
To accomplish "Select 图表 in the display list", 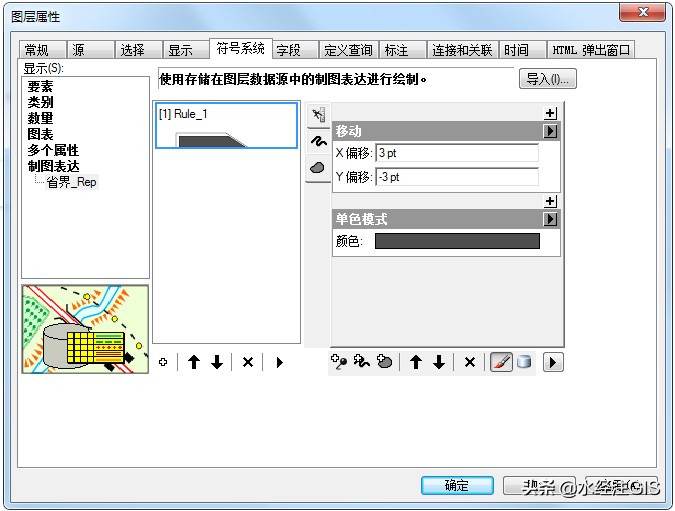I will 40,134.
